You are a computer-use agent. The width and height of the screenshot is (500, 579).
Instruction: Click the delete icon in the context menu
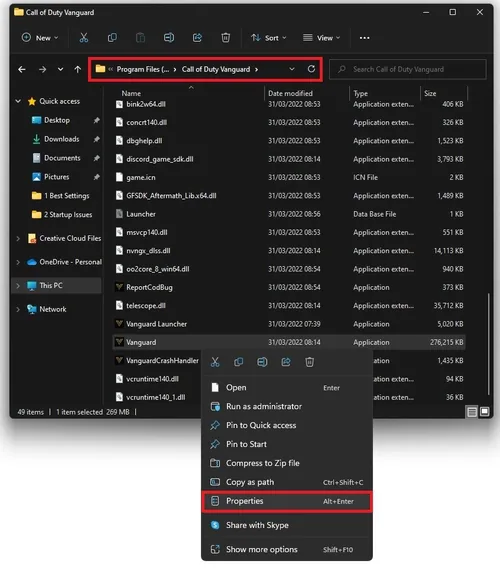309,362
